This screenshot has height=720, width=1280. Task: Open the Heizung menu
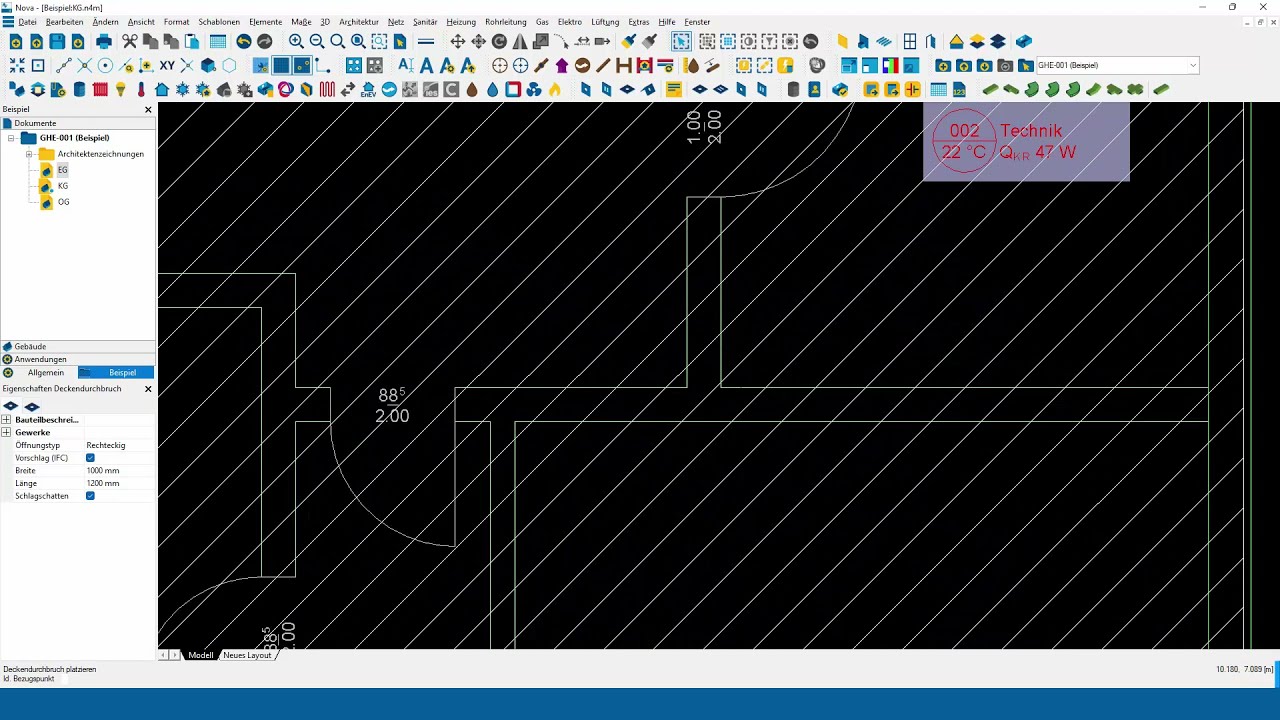point(461,22)
